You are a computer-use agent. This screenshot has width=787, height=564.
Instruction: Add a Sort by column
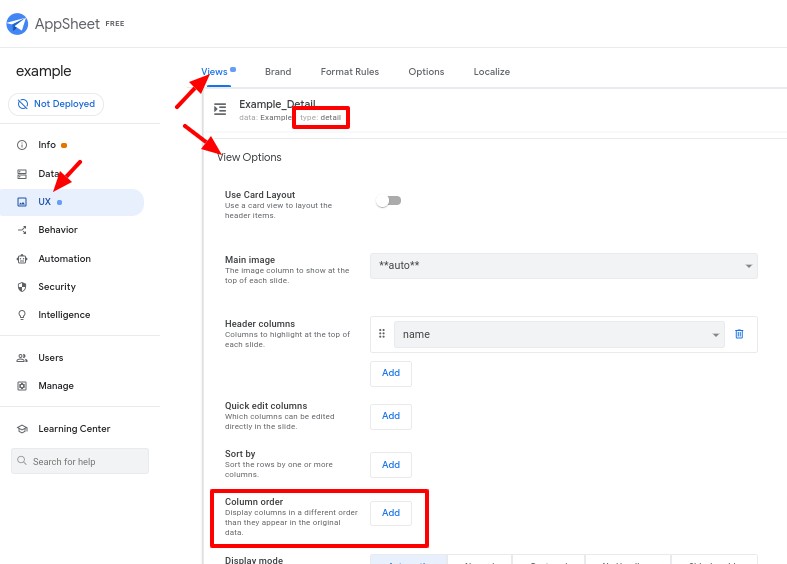391,465
